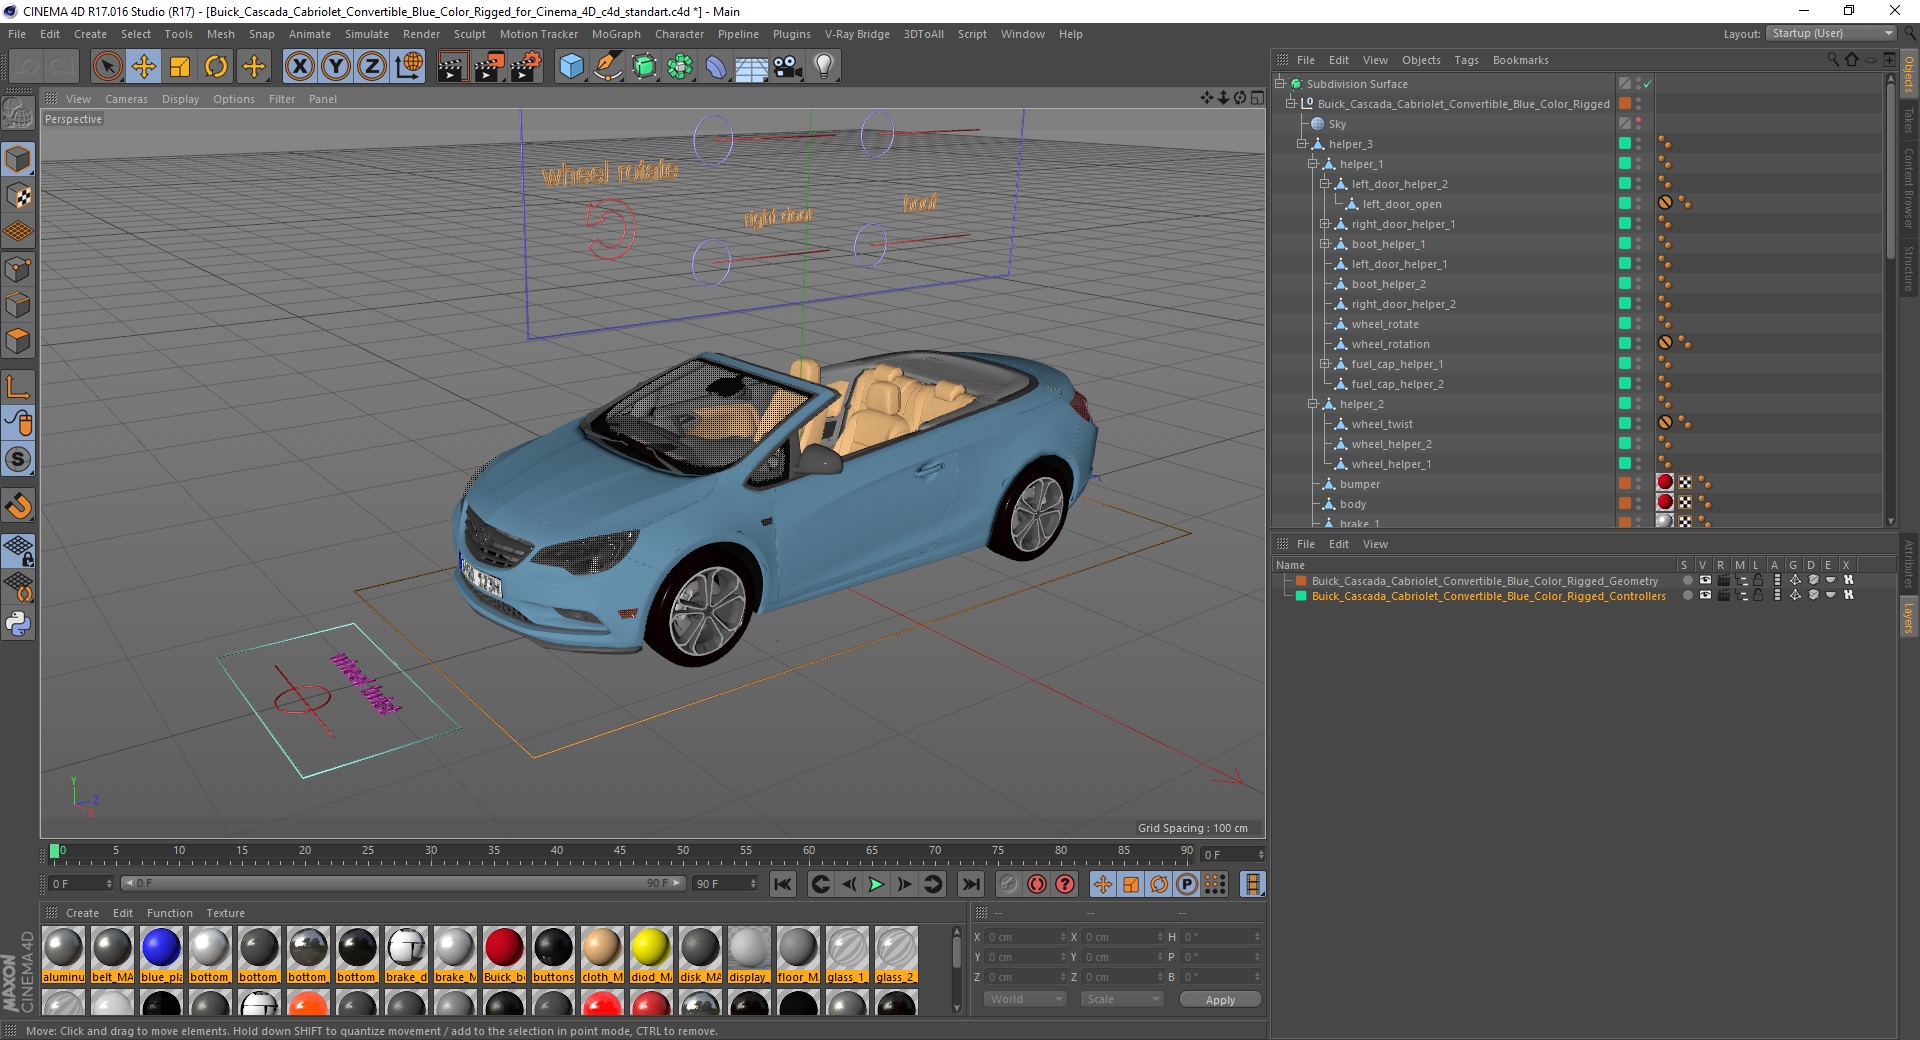Open the Simulate menu
Image resolution: width=1920 pixels, height=1040 pixels.
[367, 34]
